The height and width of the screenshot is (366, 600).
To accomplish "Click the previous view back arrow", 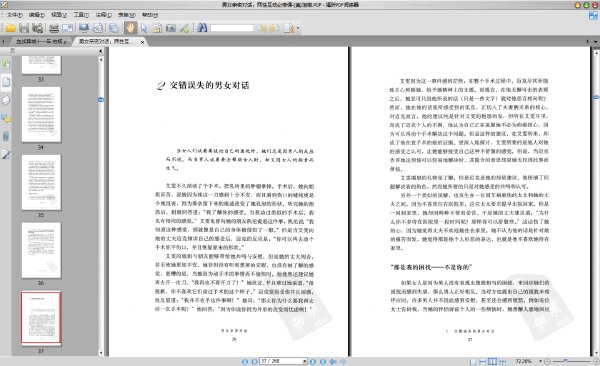I will point(333,361).
